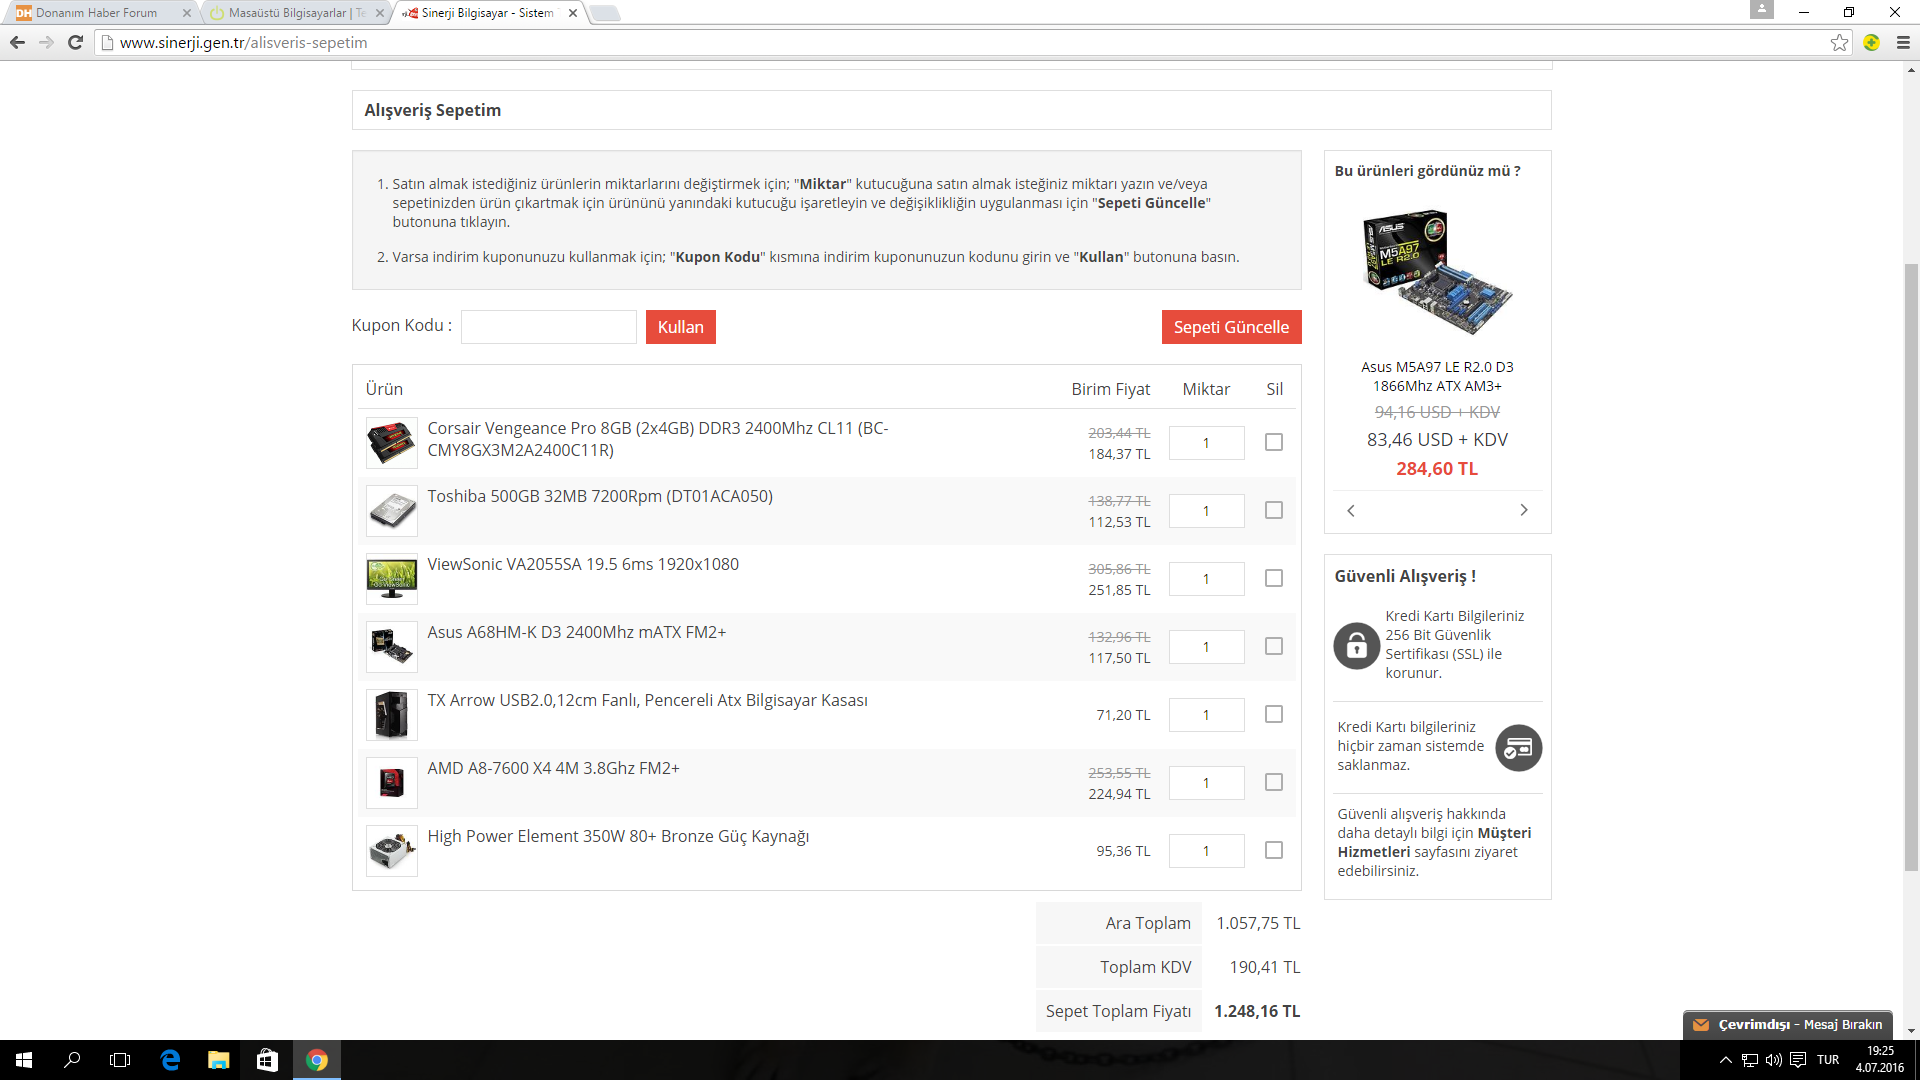Screen dimensions: 1920x1080
Task: Bookmark this page with the star icon
Action: (1839, 42)
